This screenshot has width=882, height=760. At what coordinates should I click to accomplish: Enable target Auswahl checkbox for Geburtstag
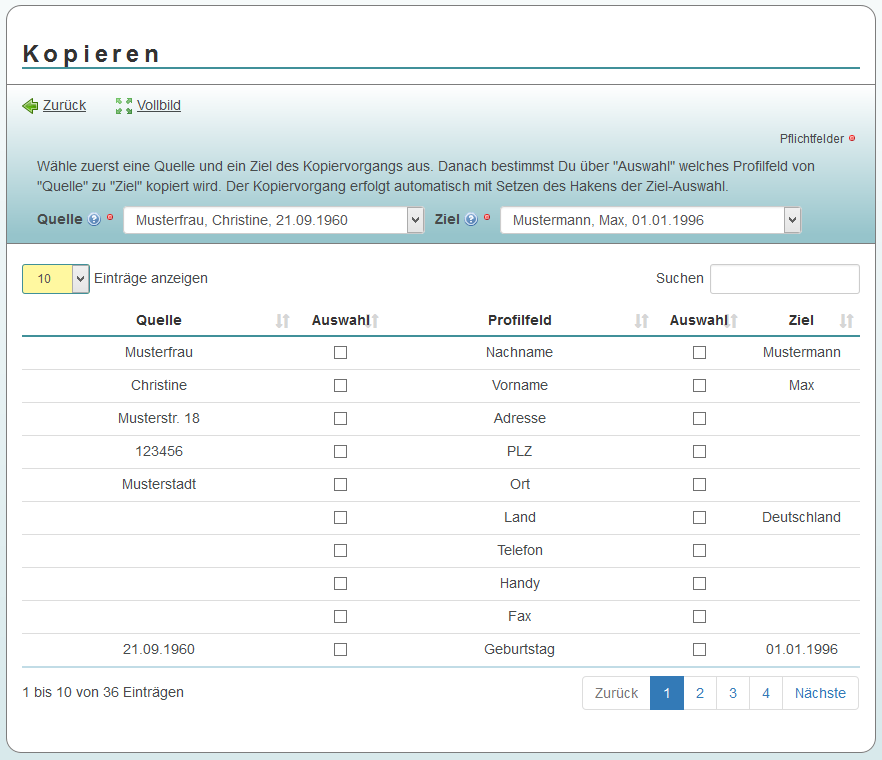tap(699, 650)
